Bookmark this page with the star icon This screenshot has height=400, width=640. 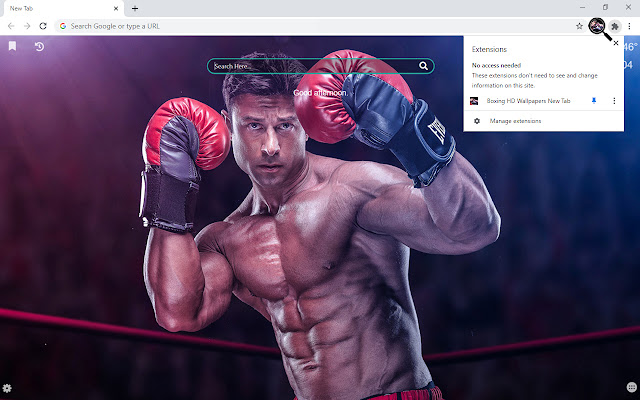point(579,26)
